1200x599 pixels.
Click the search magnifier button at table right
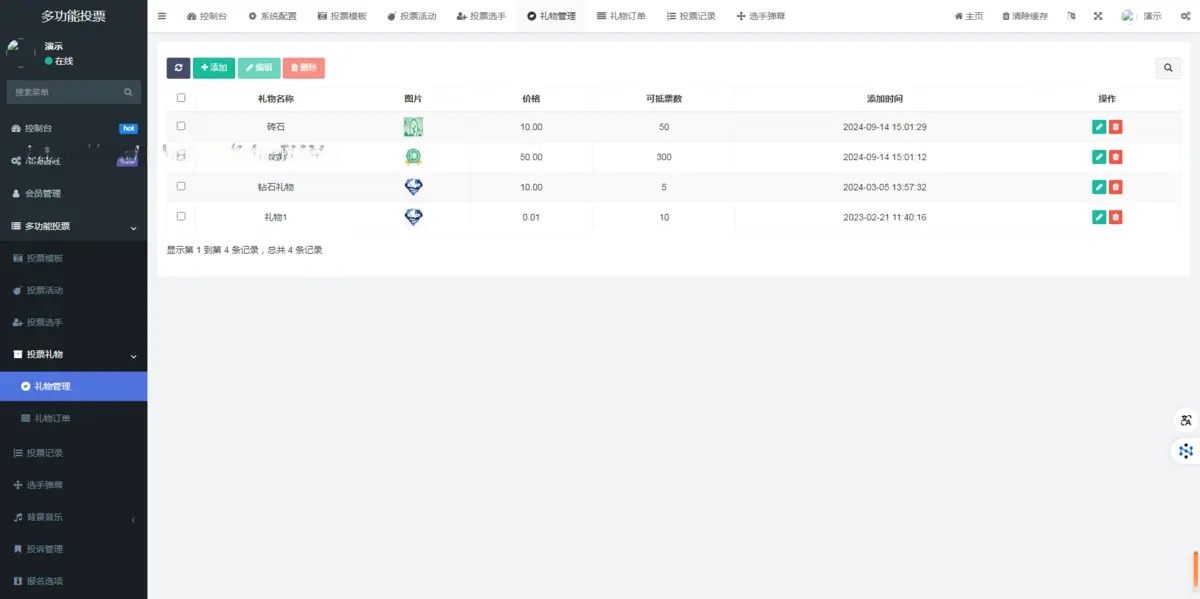pos(1167,68)
